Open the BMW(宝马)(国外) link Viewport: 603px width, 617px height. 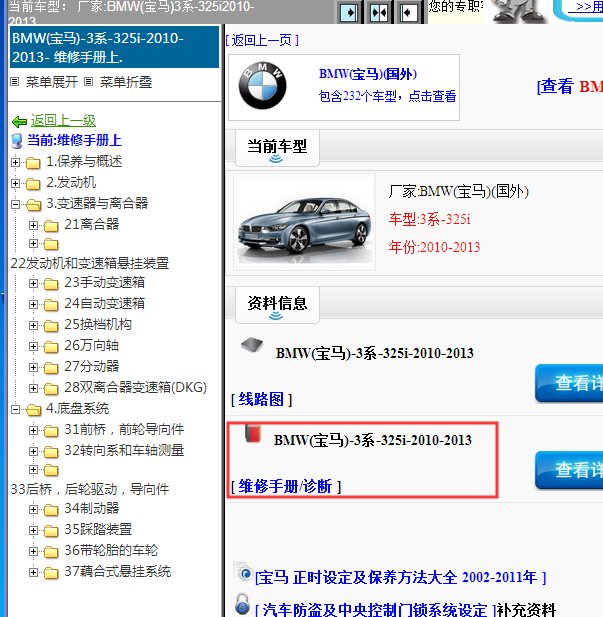pos(368,74)
